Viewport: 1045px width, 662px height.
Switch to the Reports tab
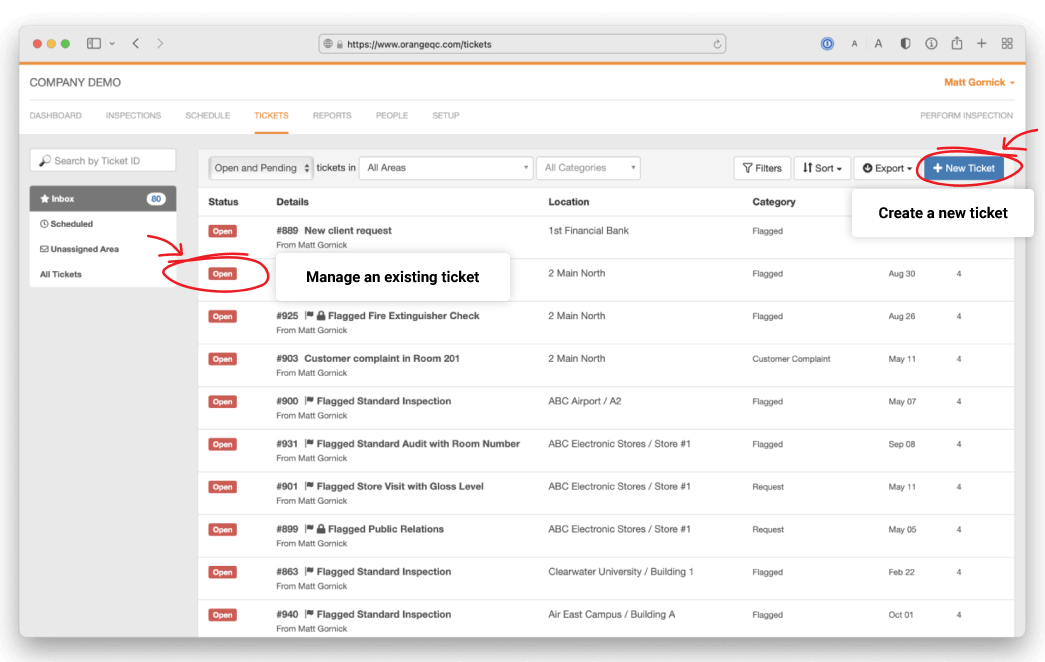[332, 115]
